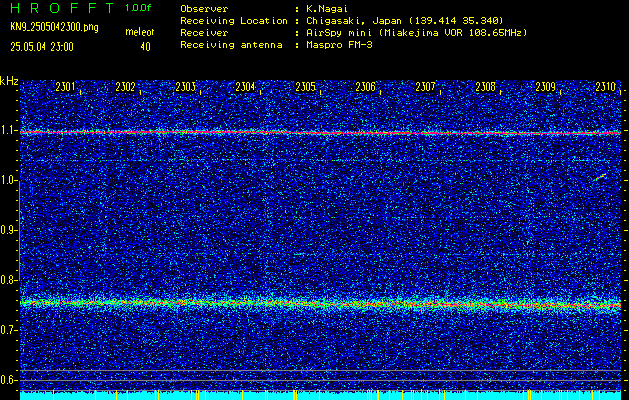The width and height of the screenshot is (629, 400).
Task: Click the Receiving antenna label
Action: (x=231, y=45)
